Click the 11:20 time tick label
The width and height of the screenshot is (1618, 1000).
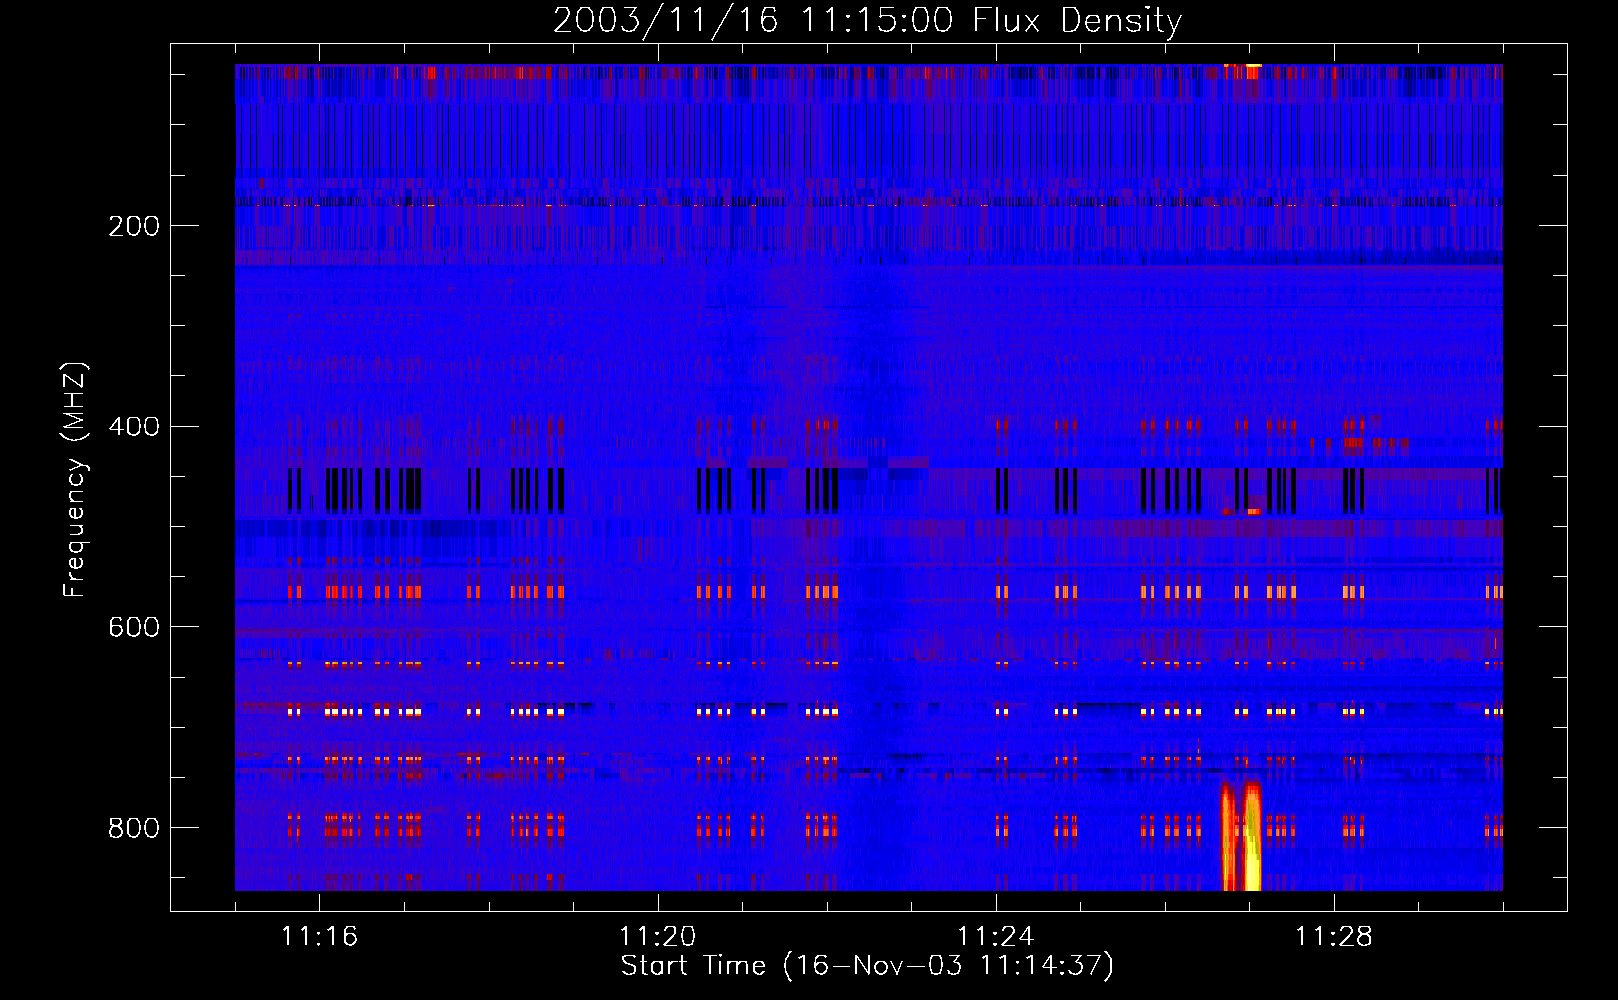tap(657, 936)
